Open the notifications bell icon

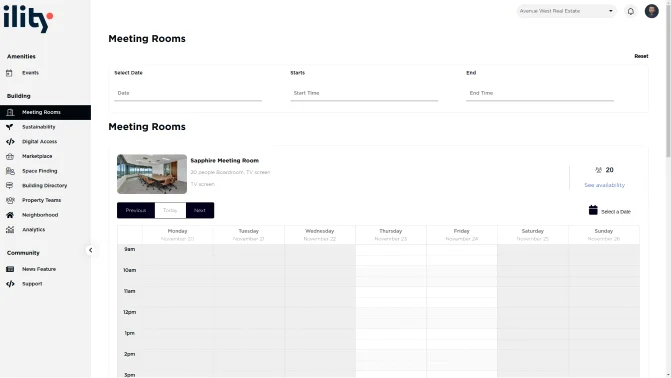[x=630, y=12]
